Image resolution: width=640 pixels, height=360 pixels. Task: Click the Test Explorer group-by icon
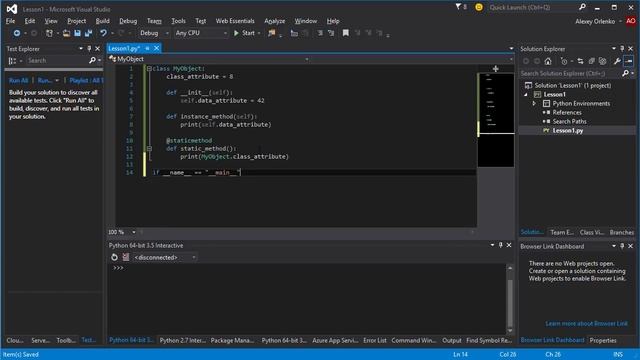pos(12,61)
